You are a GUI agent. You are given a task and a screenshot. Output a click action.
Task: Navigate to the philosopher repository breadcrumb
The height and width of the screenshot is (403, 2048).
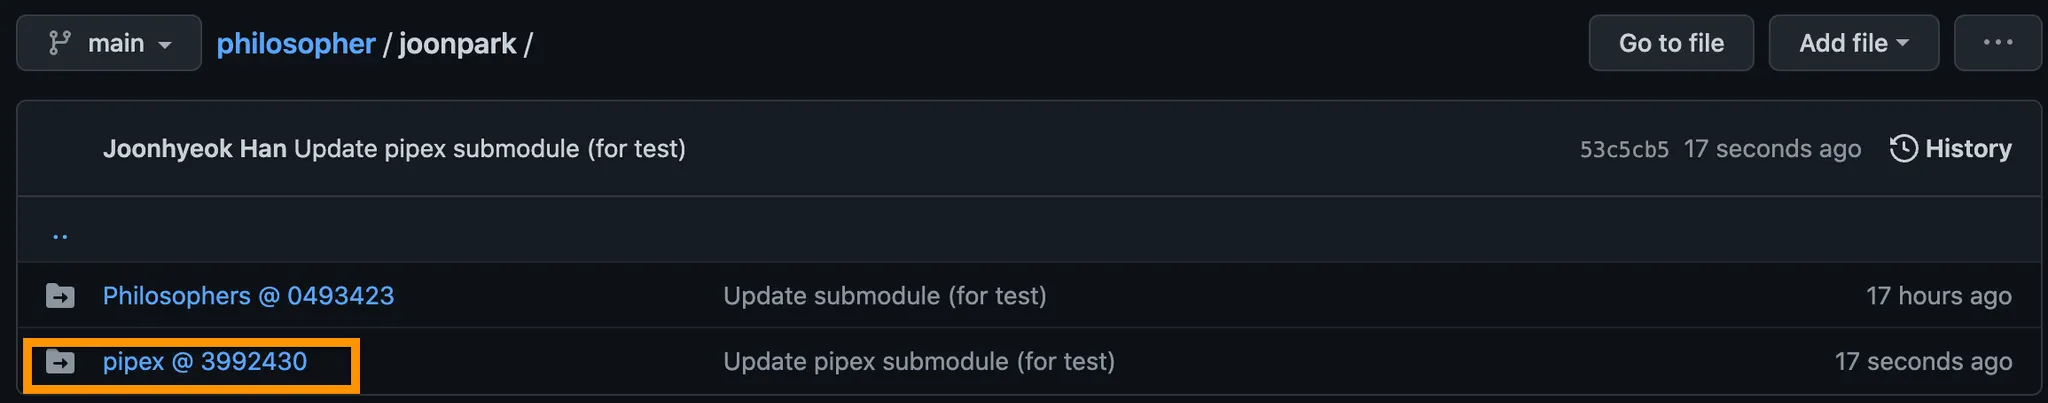296,44
